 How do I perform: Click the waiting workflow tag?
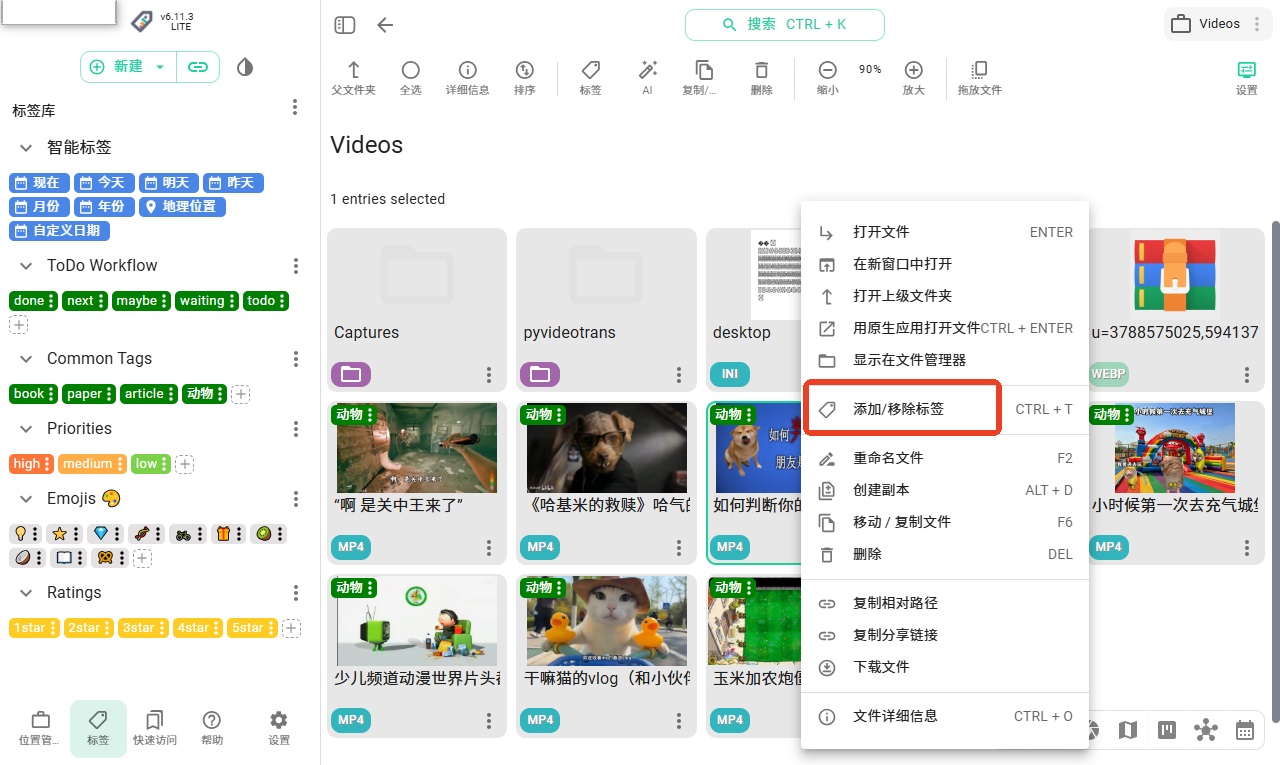click(x=208, y=301)
